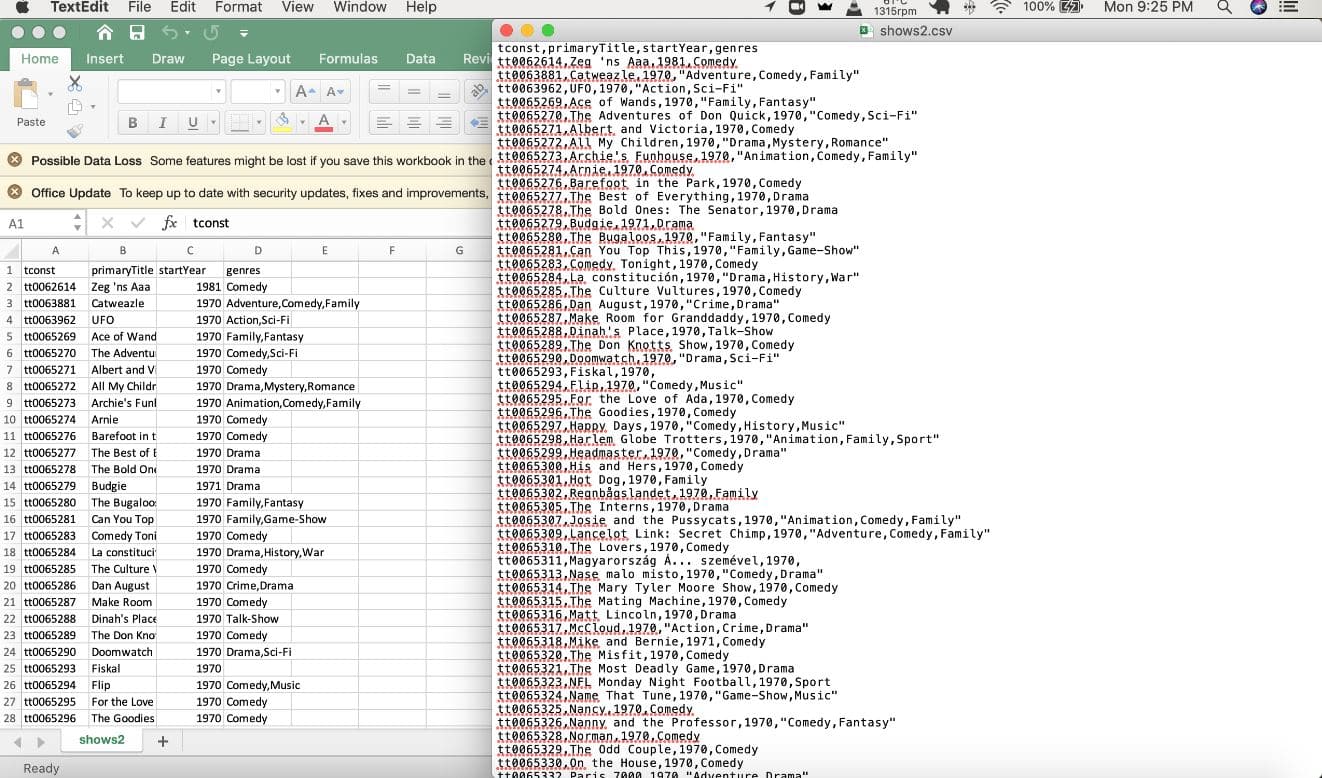1322x778 pixels.
Task: Switch to the Draw ribbon tab
Action: pyautogui.click(x=168, y=59)
